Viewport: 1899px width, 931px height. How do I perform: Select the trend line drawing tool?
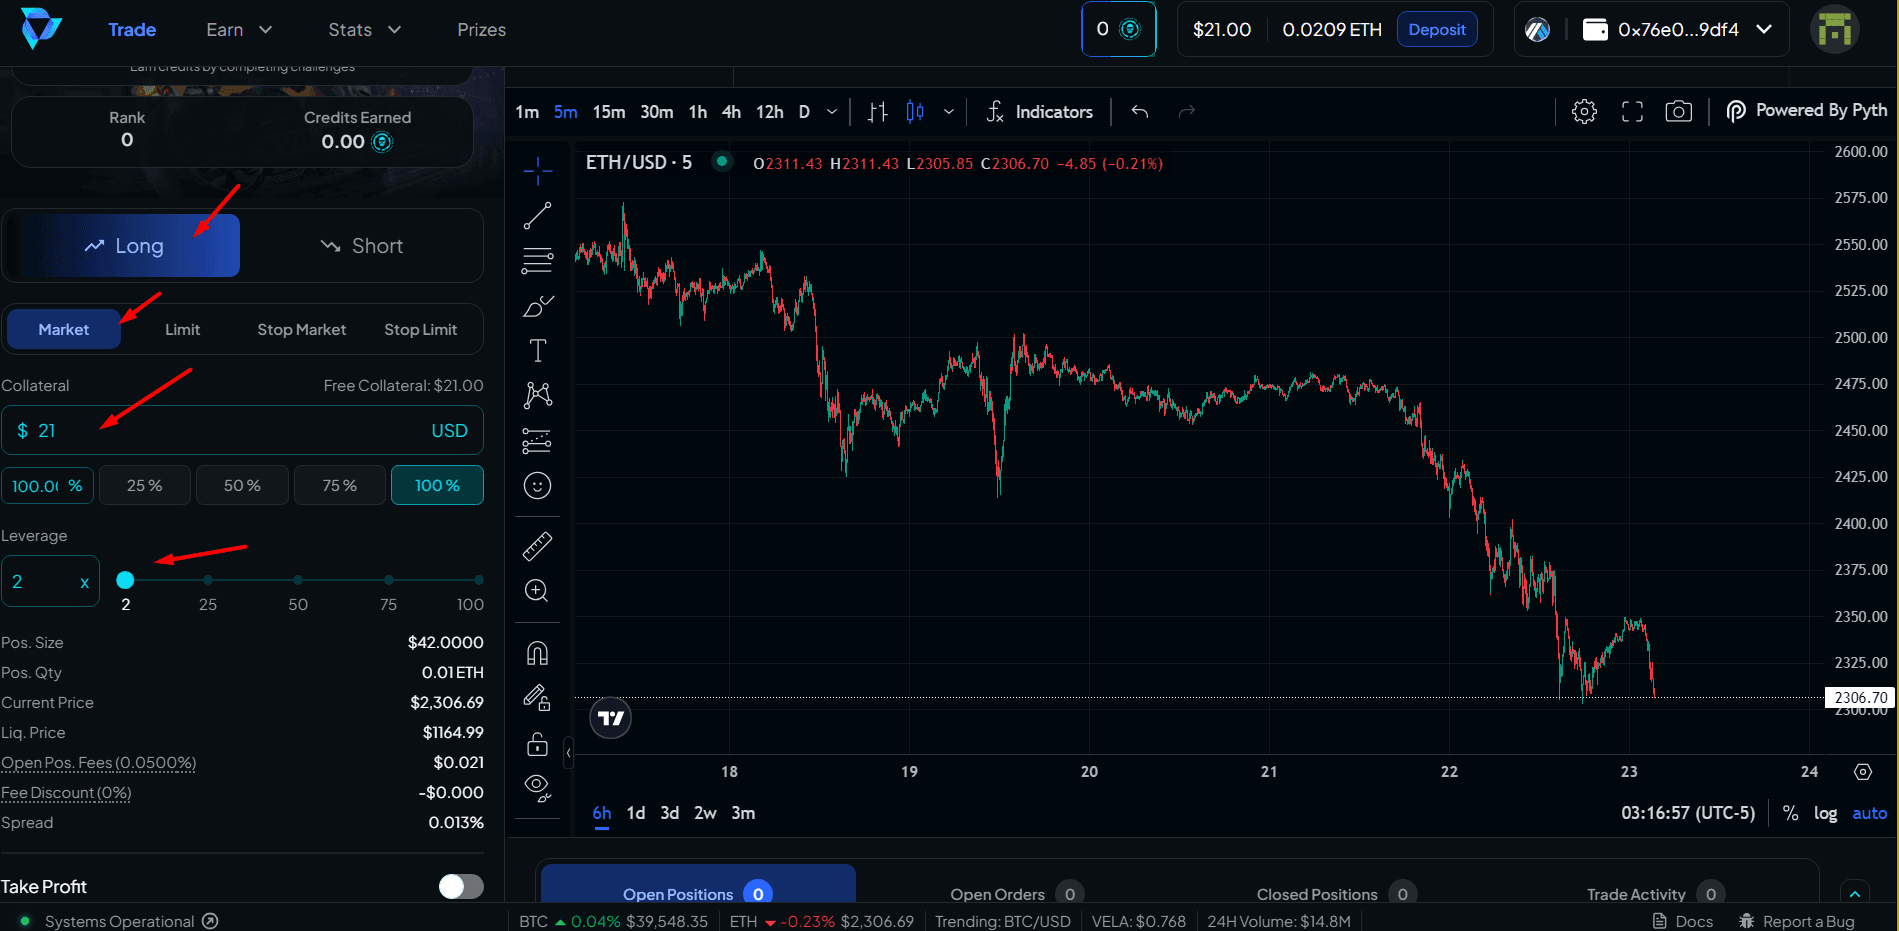tap(537, 216)
